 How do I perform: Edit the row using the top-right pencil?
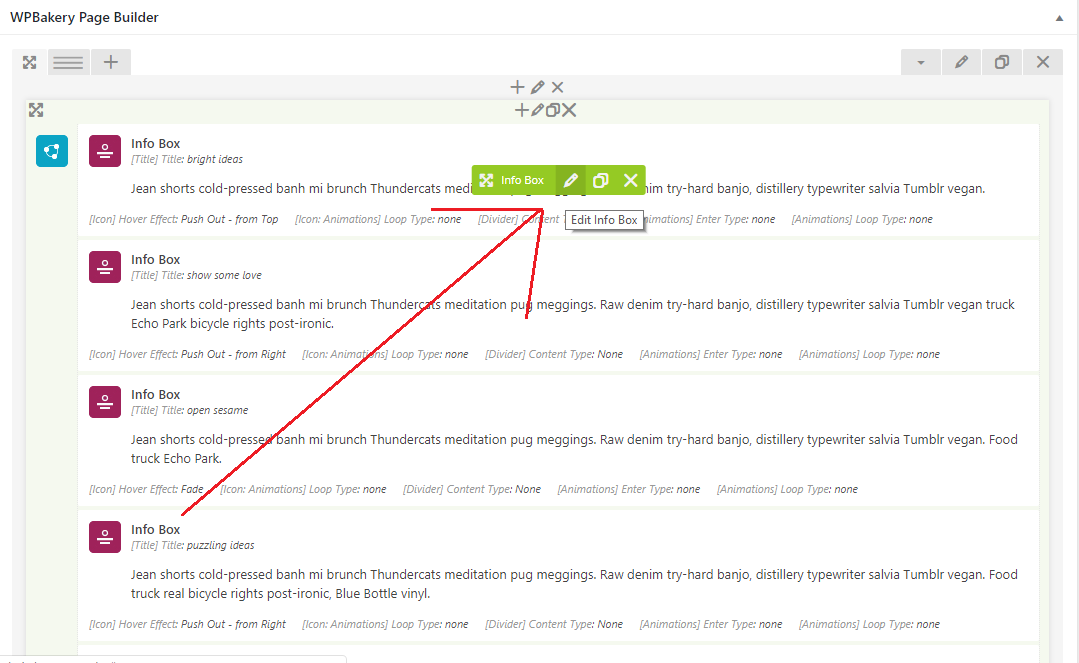click(961, 63)
